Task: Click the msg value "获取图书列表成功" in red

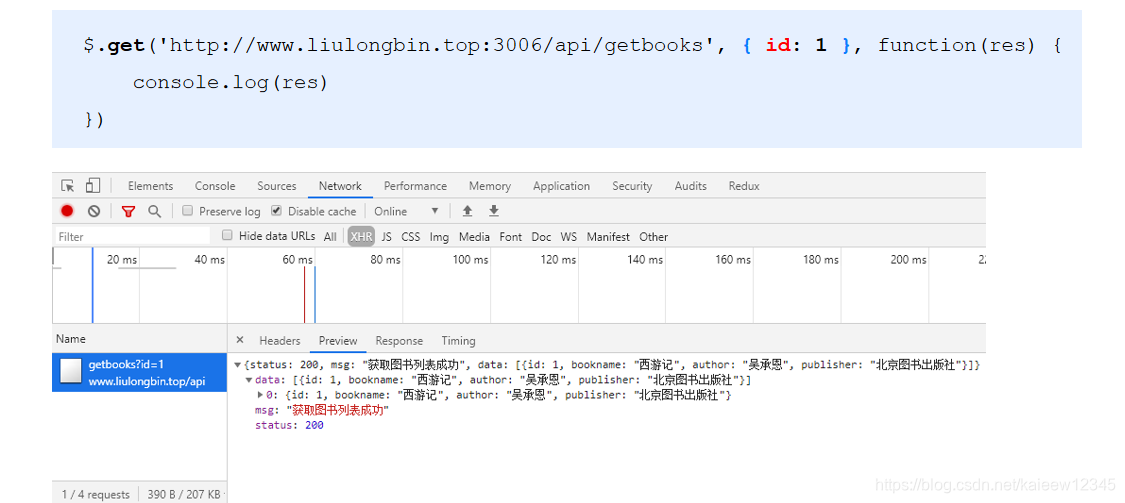Action: pyautogui.click(x=336, y=410)
